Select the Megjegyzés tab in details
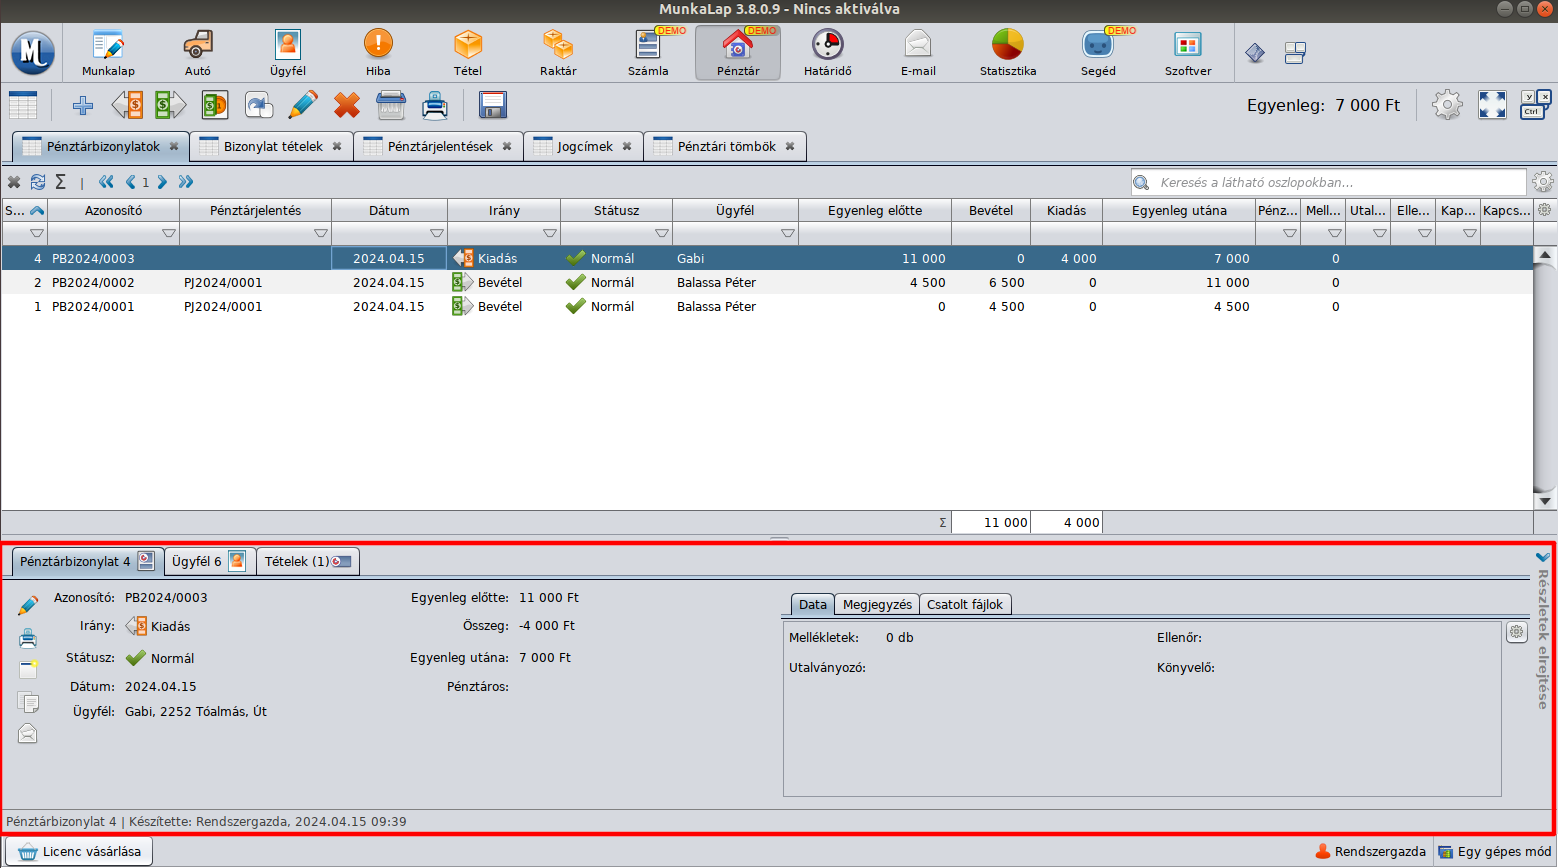This screenshot has height=868, width=1558. 877,605
